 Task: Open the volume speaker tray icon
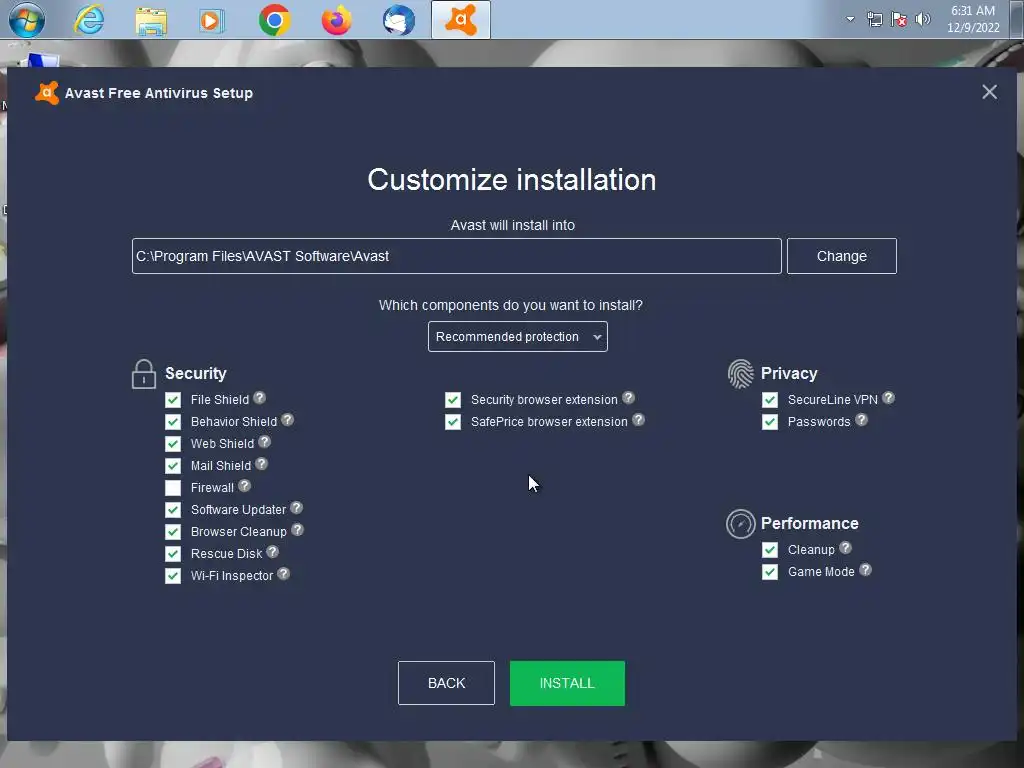click(923, 19)
